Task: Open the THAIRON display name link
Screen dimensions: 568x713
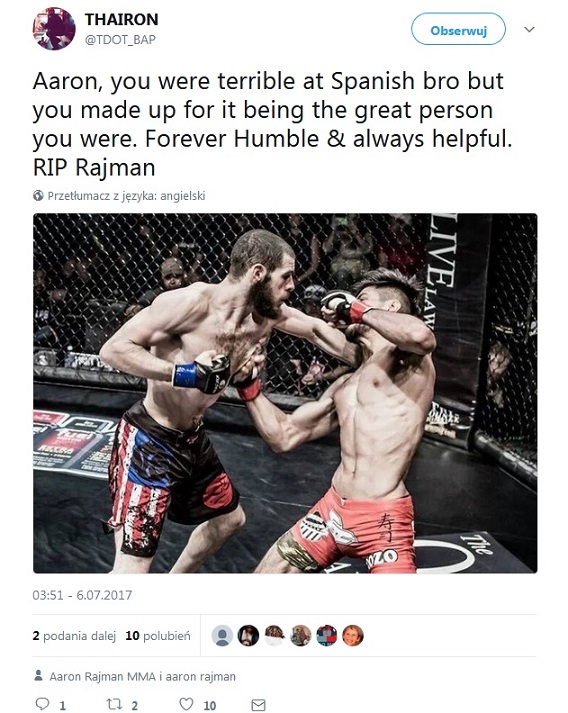Action: pyautogui.click(x=121, y=19)
